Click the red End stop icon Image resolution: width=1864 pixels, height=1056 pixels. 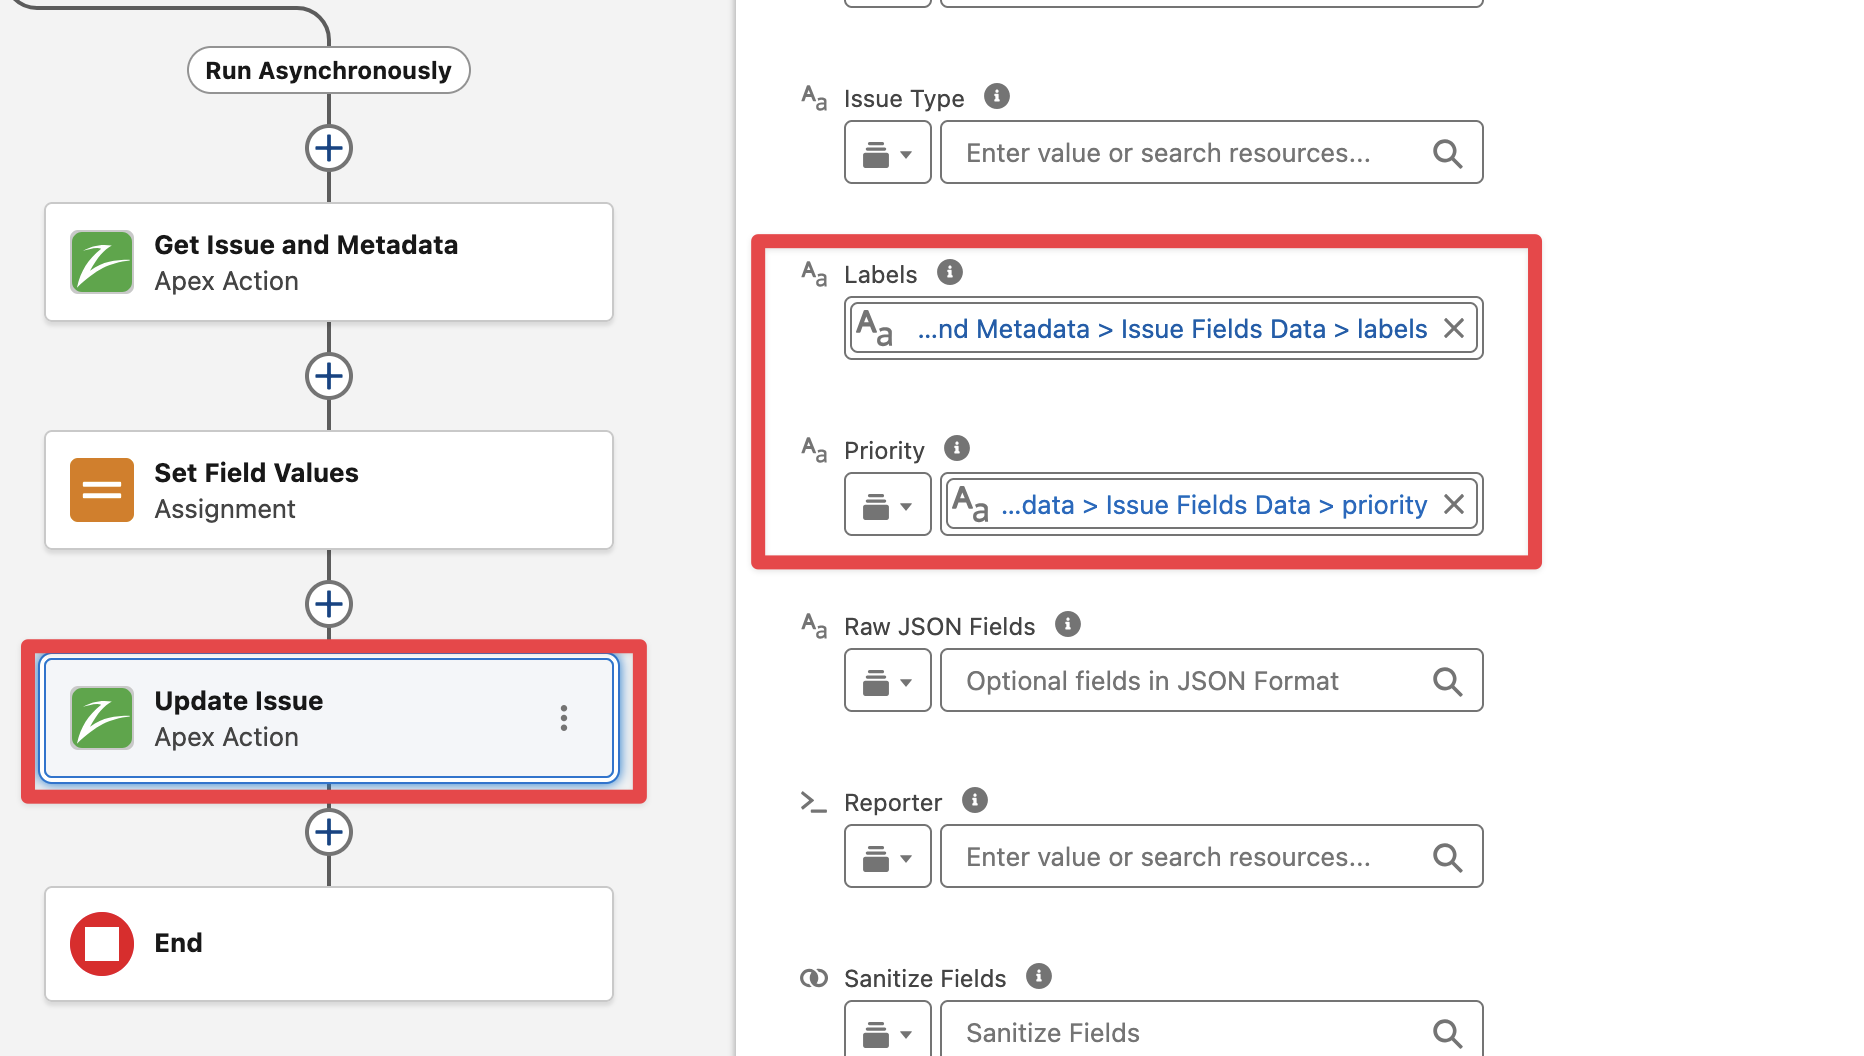[x=102, y=943]
